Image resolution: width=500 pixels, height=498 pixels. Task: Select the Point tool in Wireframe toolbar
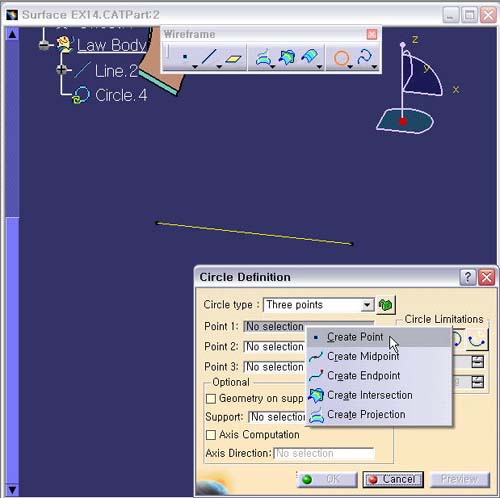point(185,57)
